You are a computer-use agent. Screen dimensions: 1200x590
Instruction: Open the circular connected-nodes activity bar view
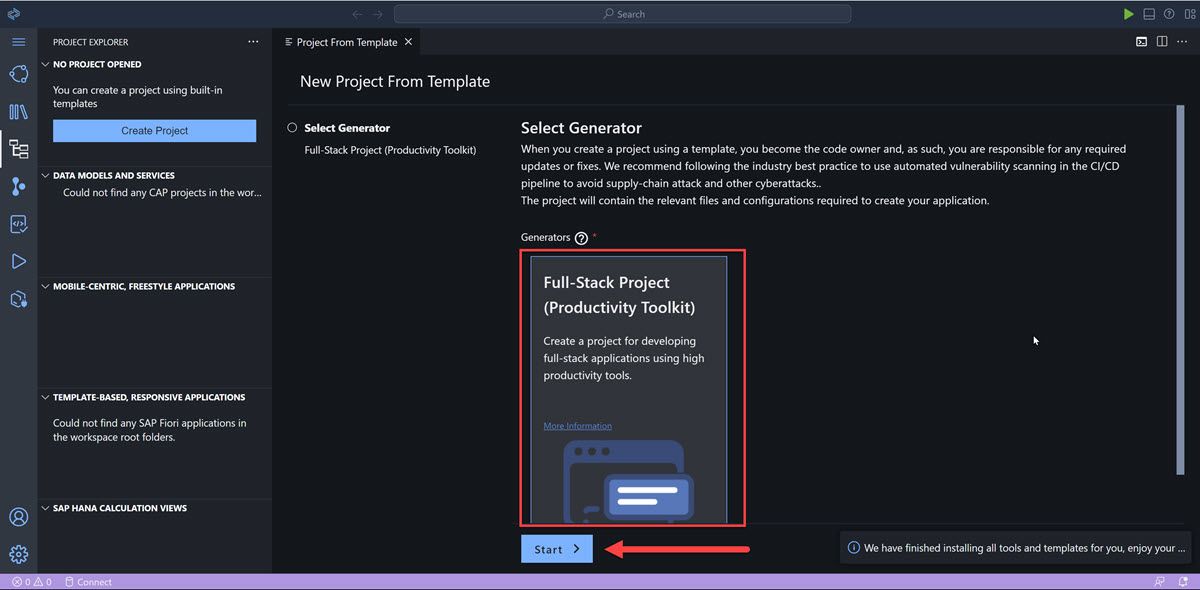[18, 75]
